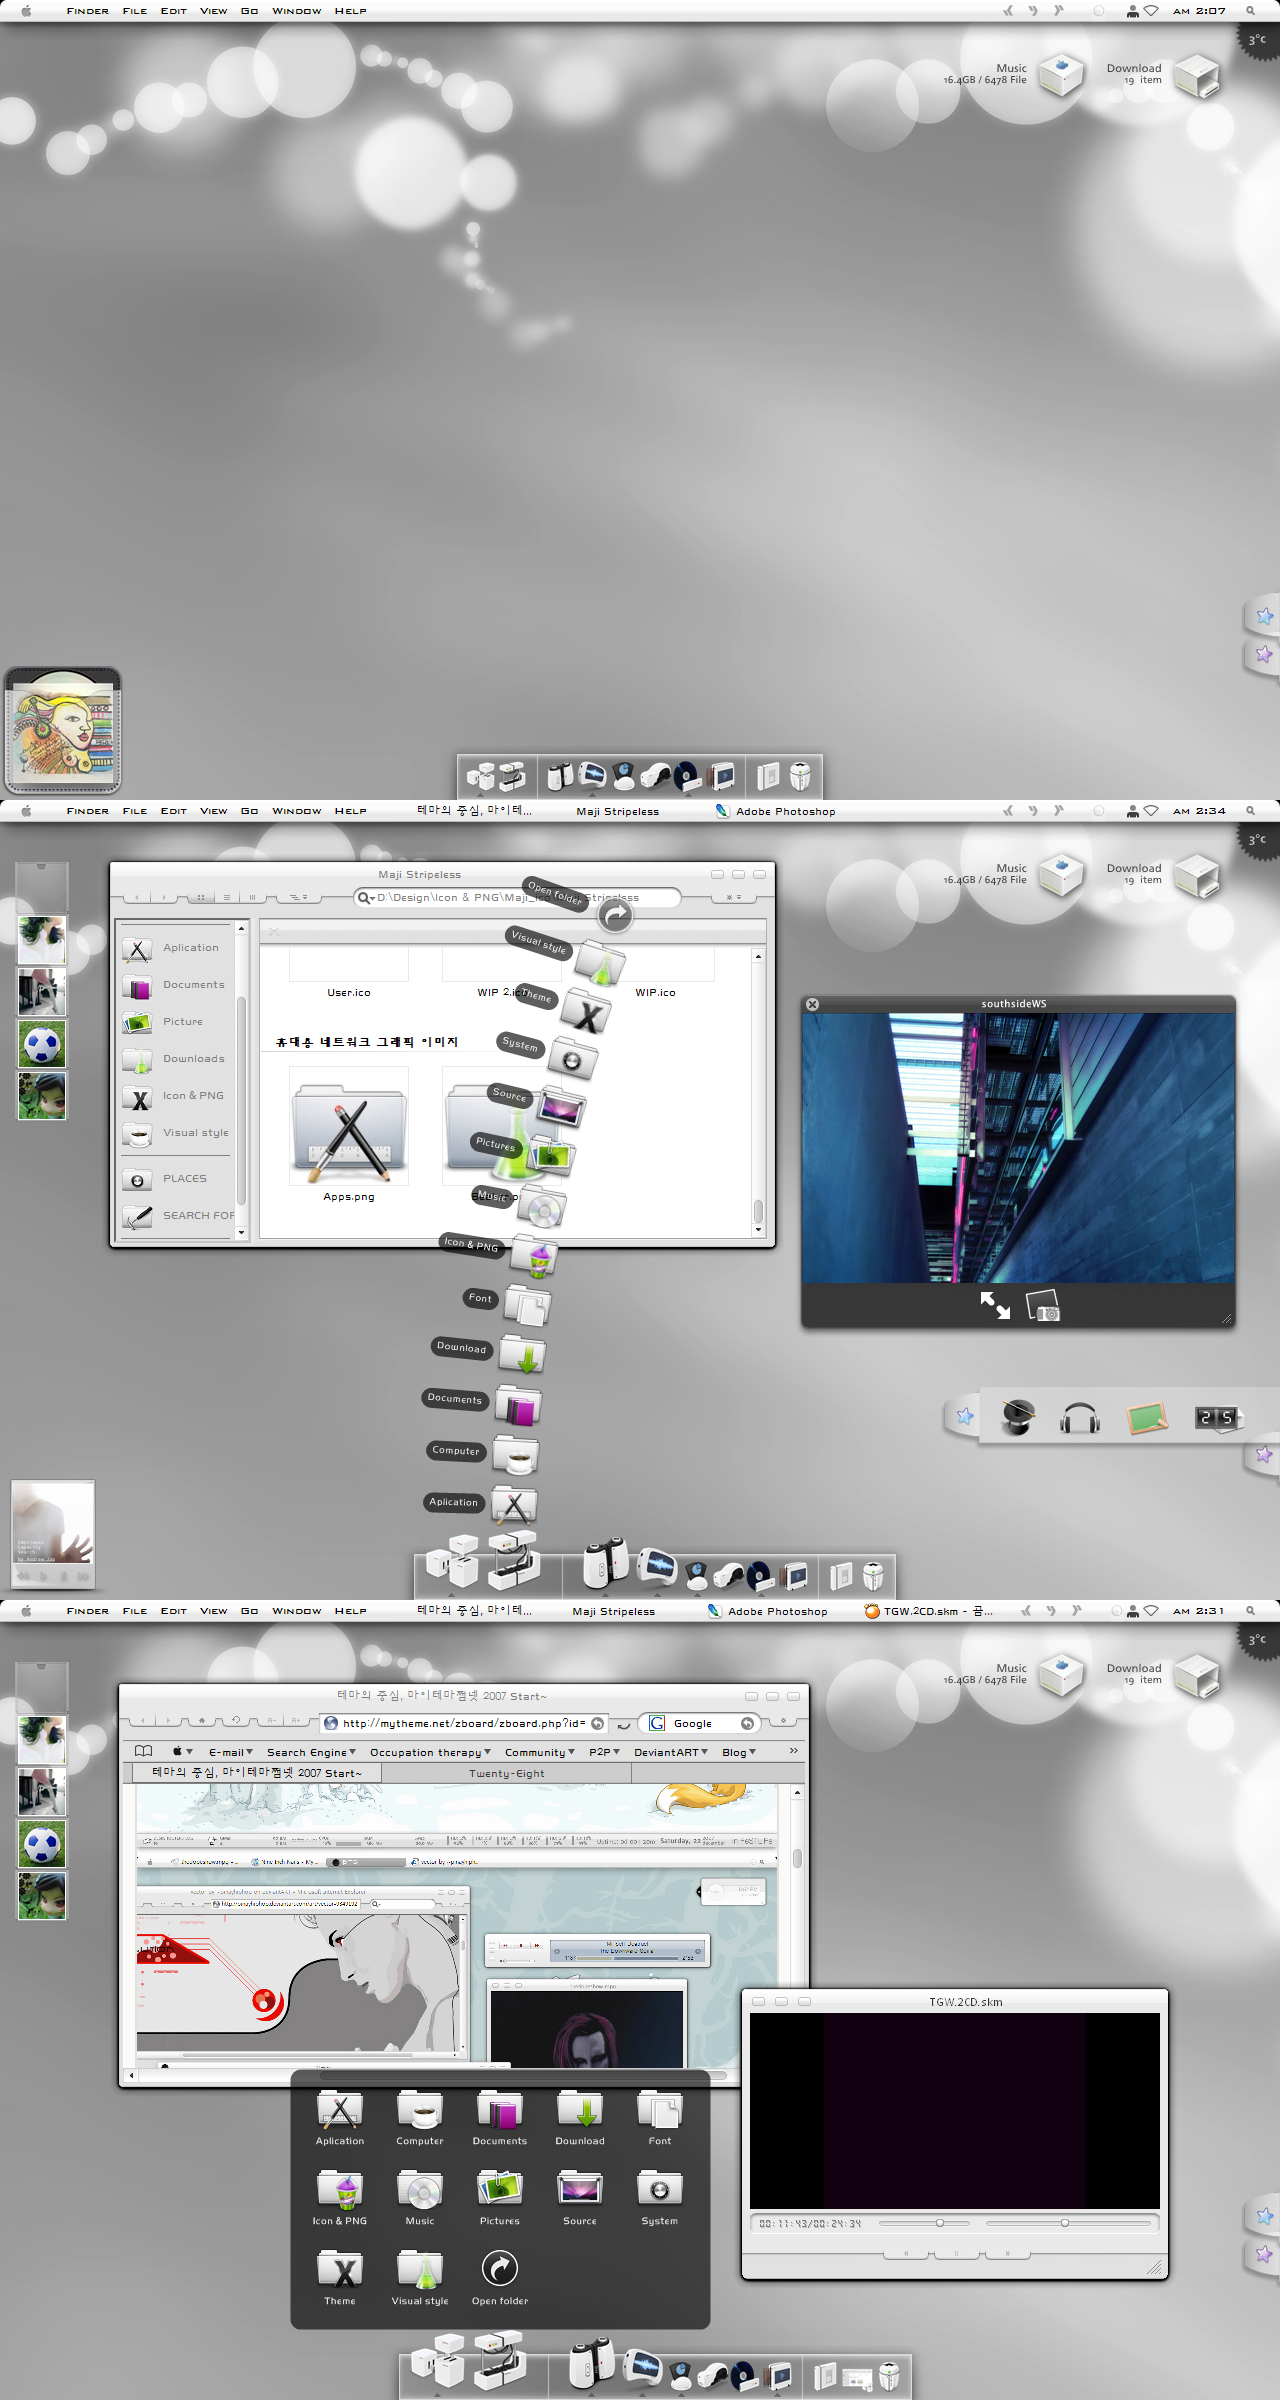Open Icon & PNG in the Maji Stripeless sidebar
This screenshot has width=1280, height=2400.
click(176, 1096)
